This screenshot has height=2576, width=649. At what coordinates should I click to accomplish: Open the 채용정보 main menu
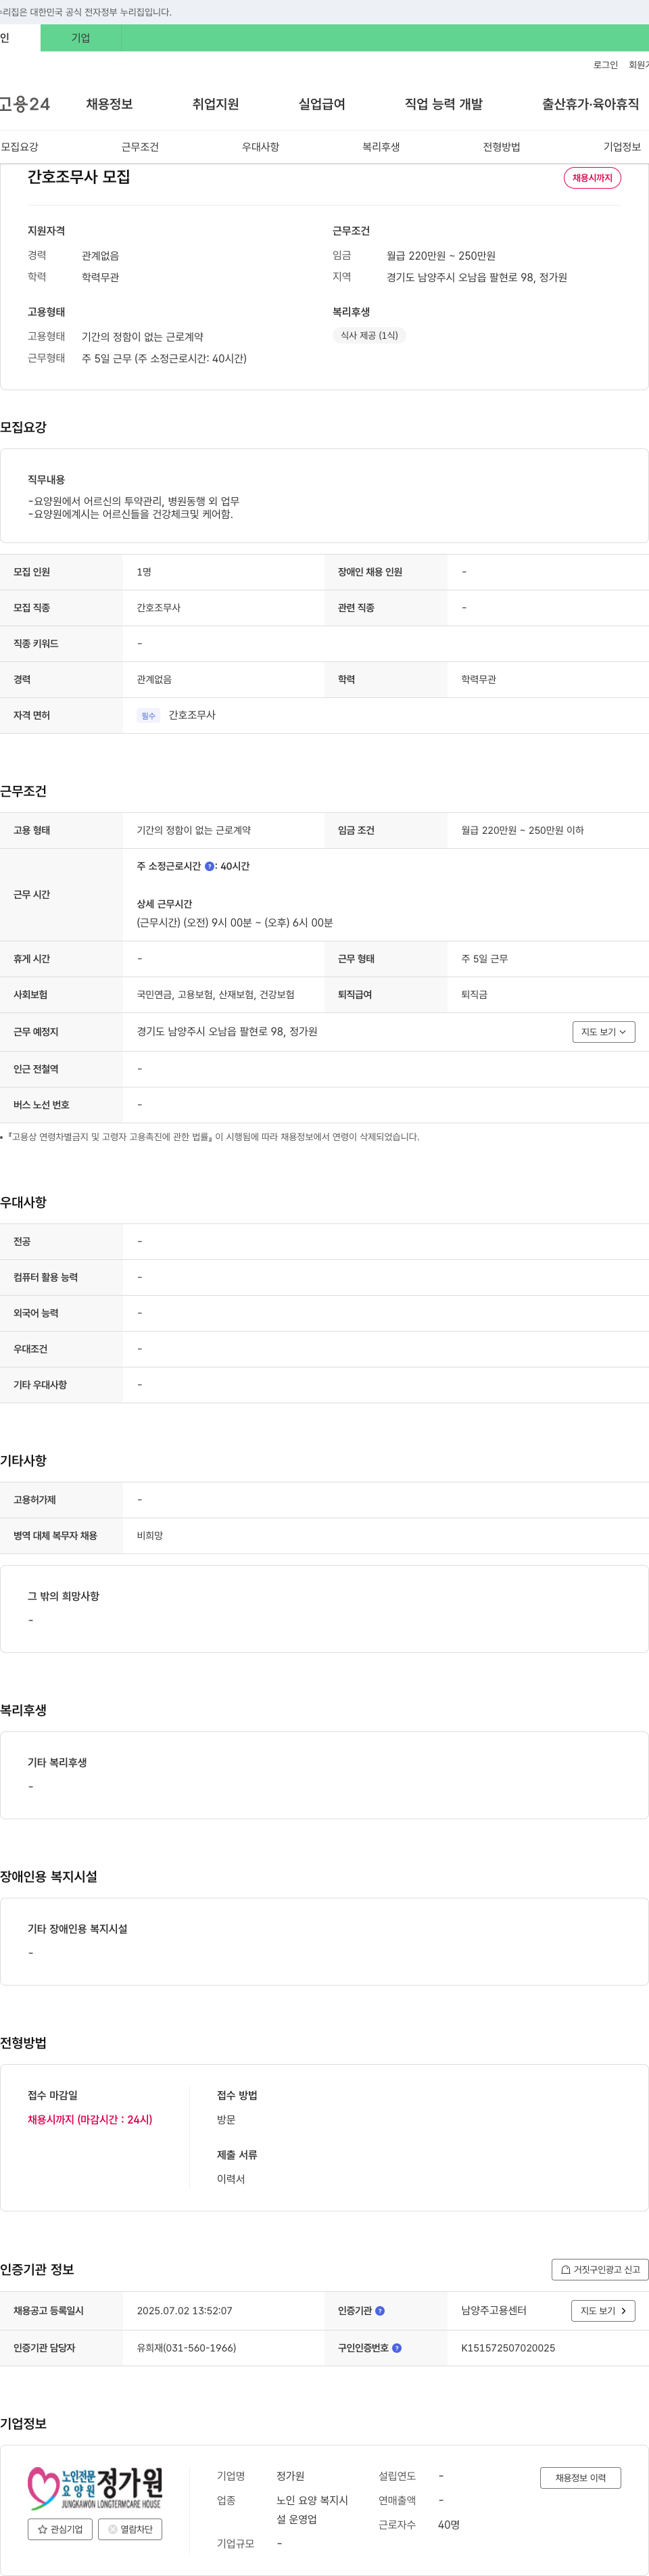pyautogui.click(x=109, y=104)
